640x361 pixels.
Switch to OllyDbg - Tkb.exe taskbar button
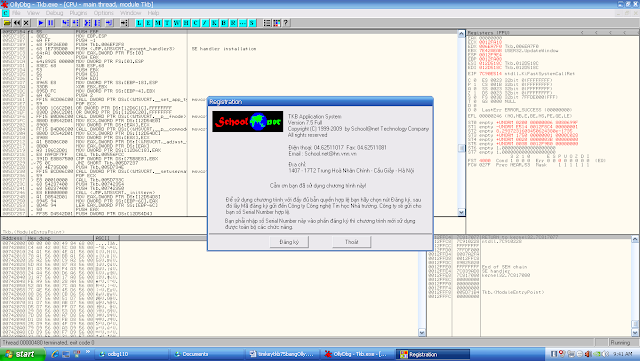[x=357, y=354]
